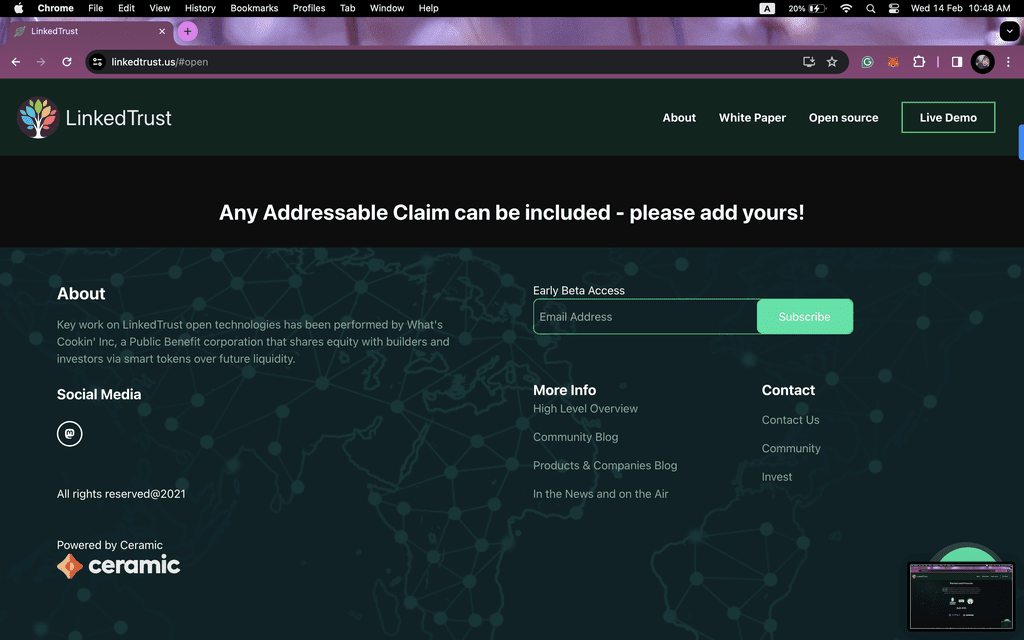View site information icon
Viewport: 1024px width, 640px height.
coord(97,62)
